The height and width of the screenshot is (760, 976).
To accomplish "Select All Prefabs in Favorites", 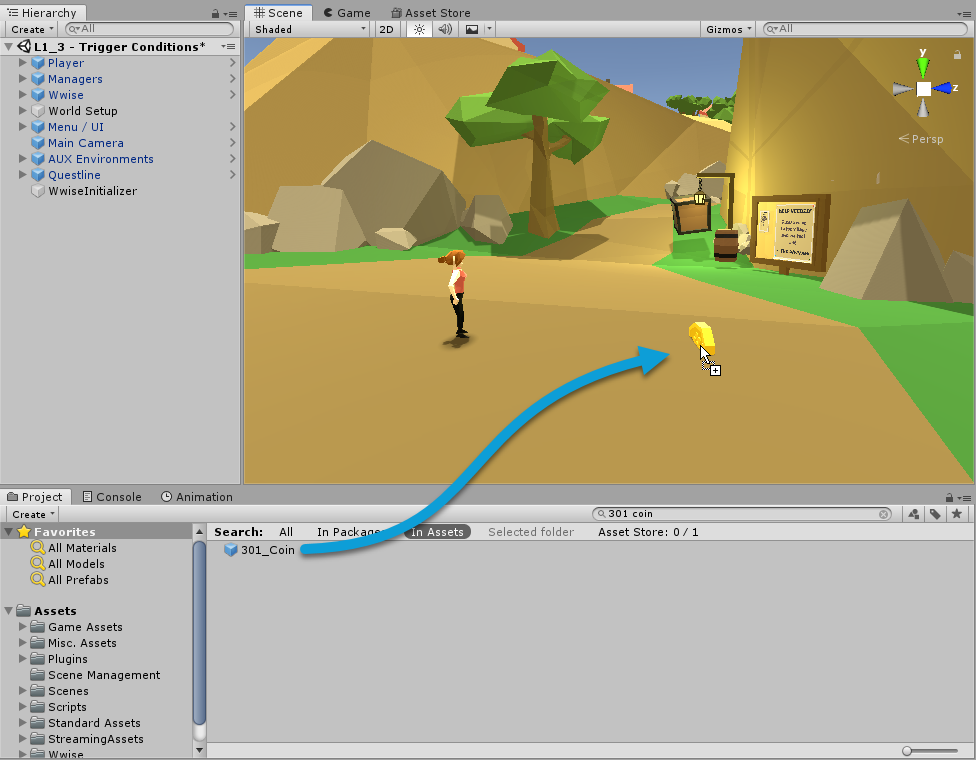I will tap(78, 580).
